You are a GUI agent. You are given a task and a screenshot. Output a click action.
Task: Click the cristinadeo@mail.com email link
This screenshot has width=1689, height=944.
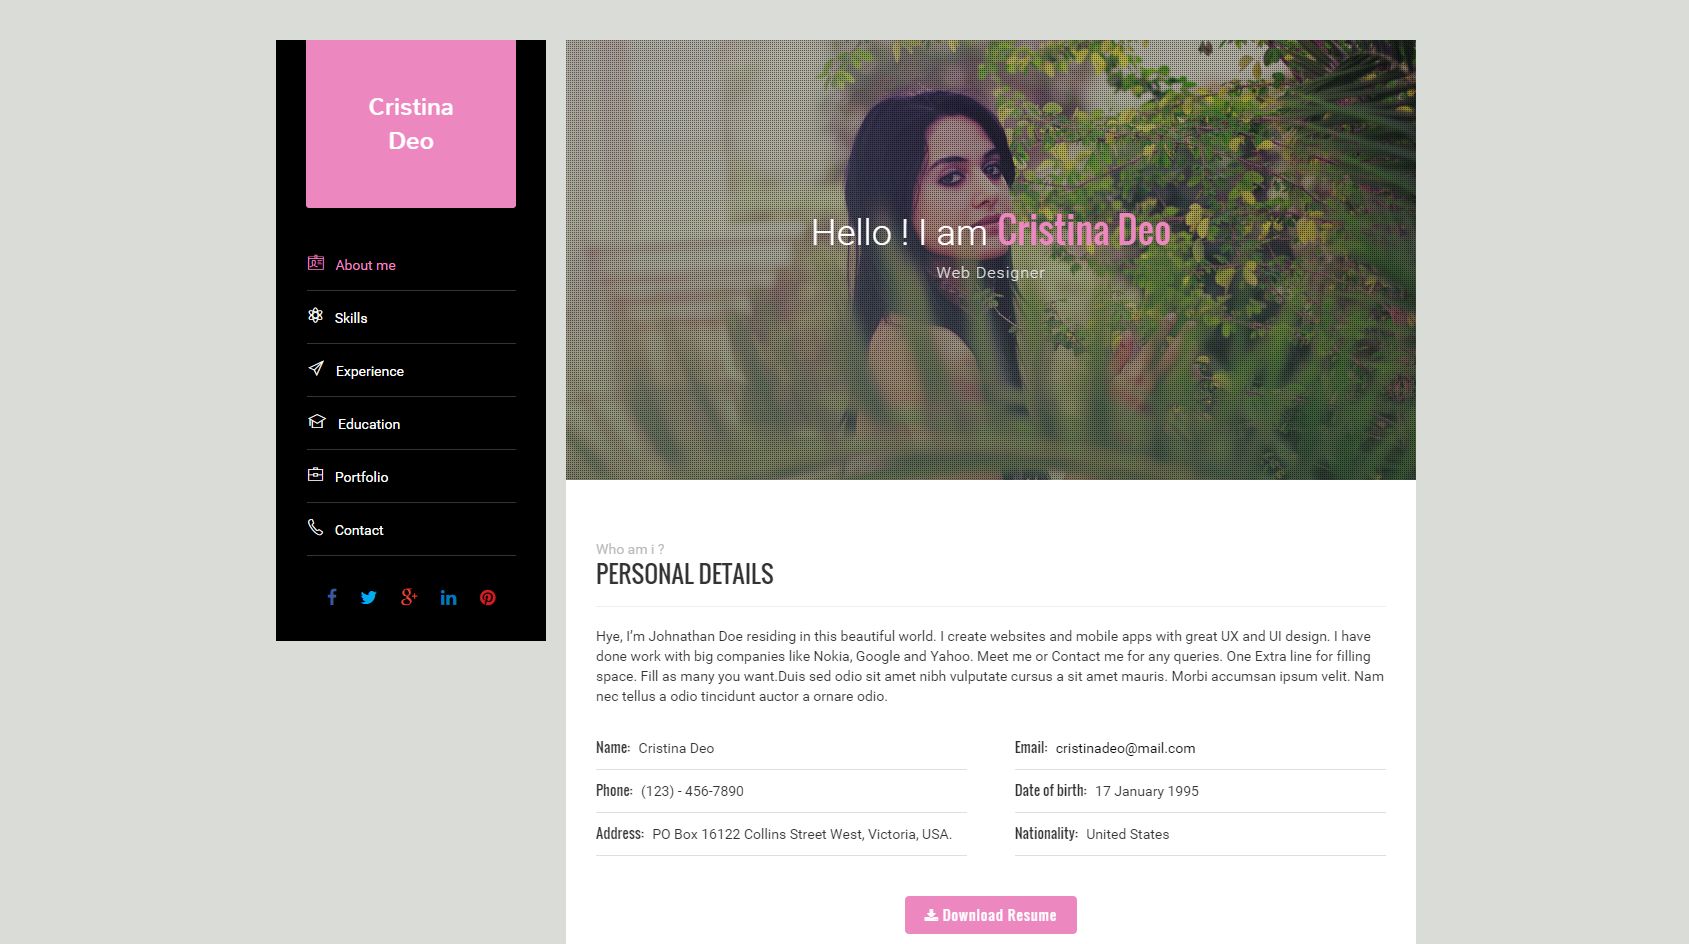pyautogui.click(x=1125, y=748)
